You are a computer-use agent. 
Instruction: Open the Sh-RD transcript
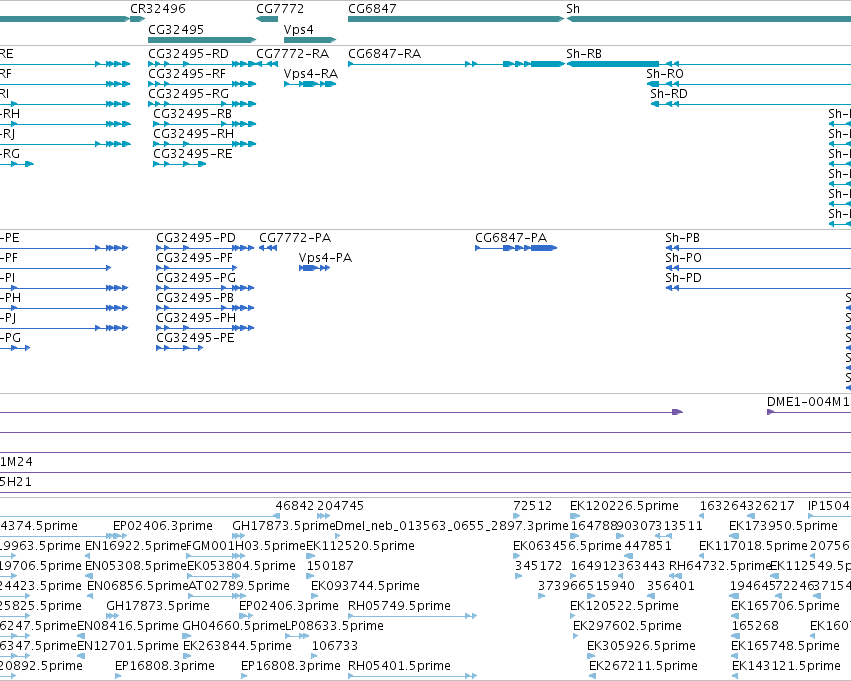coord(751,104)
